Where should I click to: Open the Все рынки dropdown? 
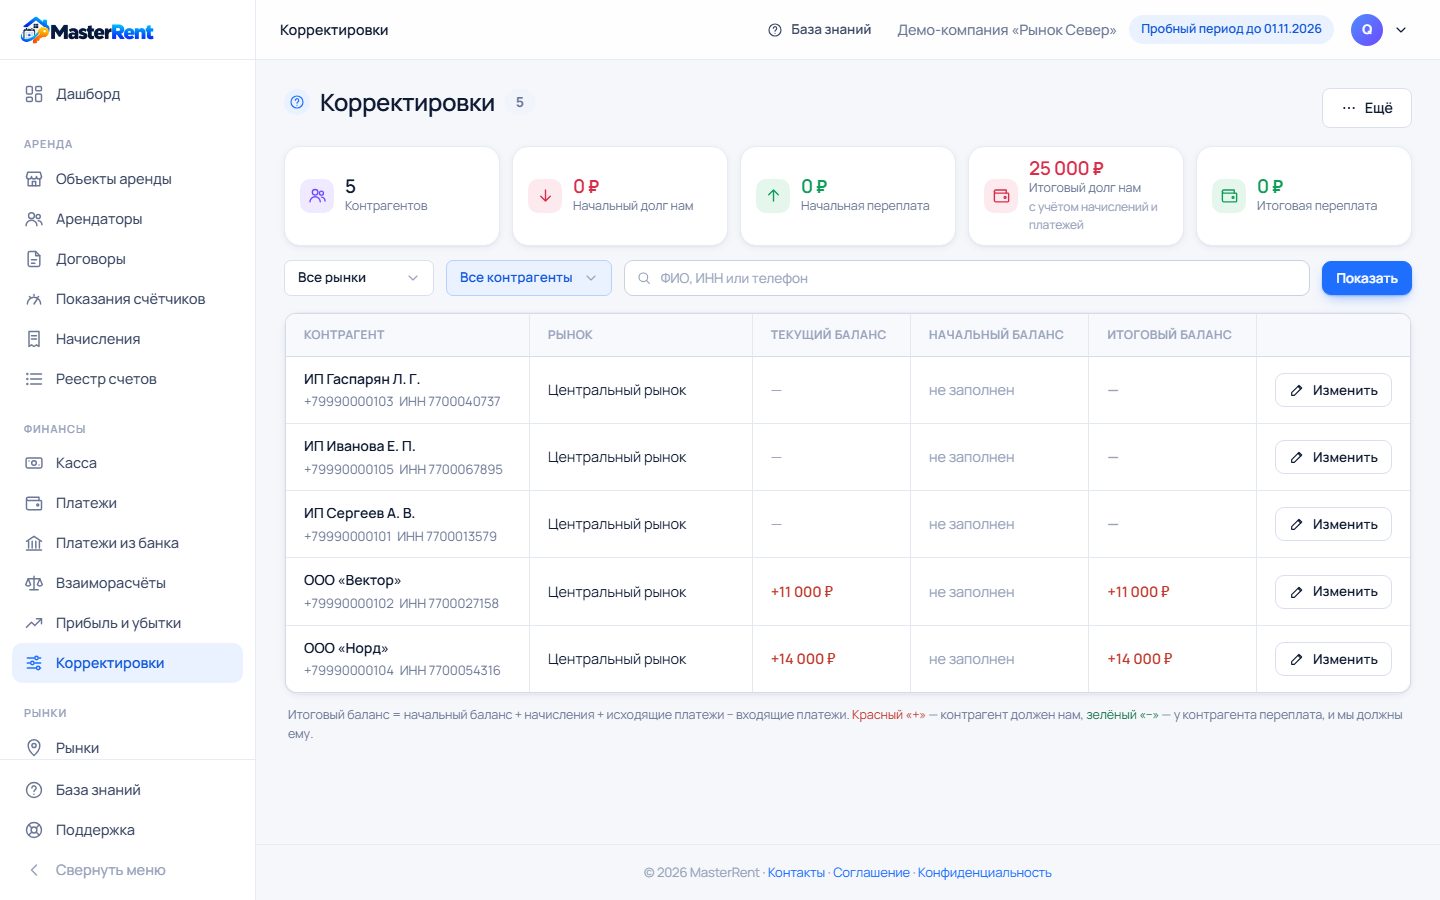click(x=359, y=278)
